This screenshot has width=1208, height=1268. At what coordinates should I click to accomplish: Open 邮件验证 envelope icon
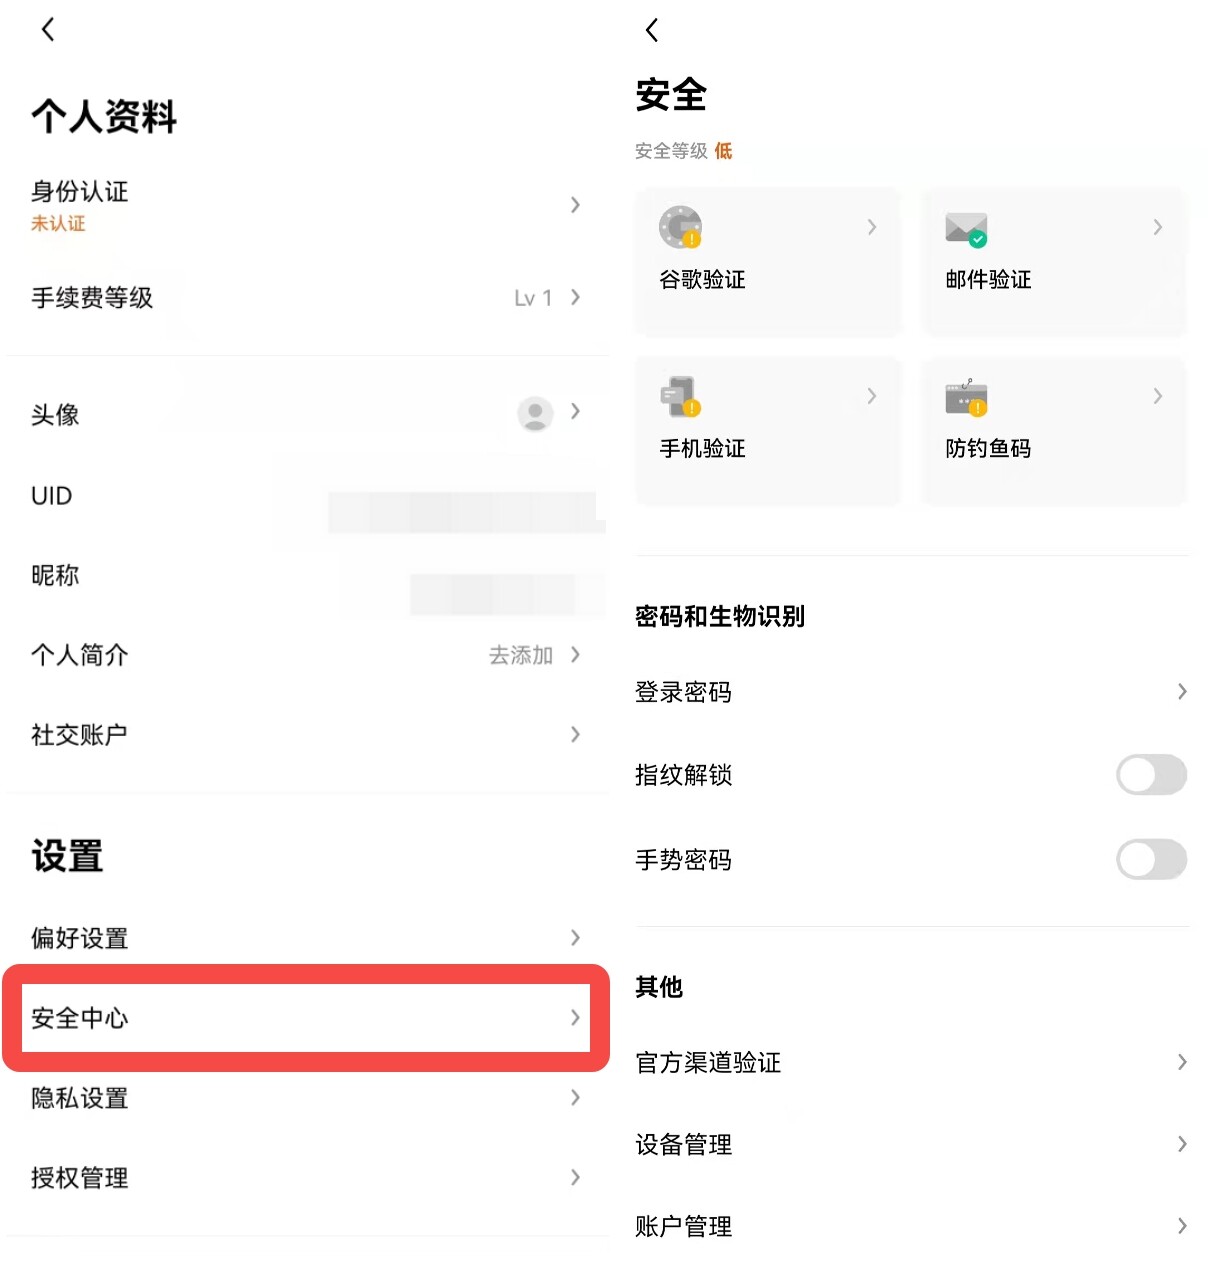(x=966, y=229)
